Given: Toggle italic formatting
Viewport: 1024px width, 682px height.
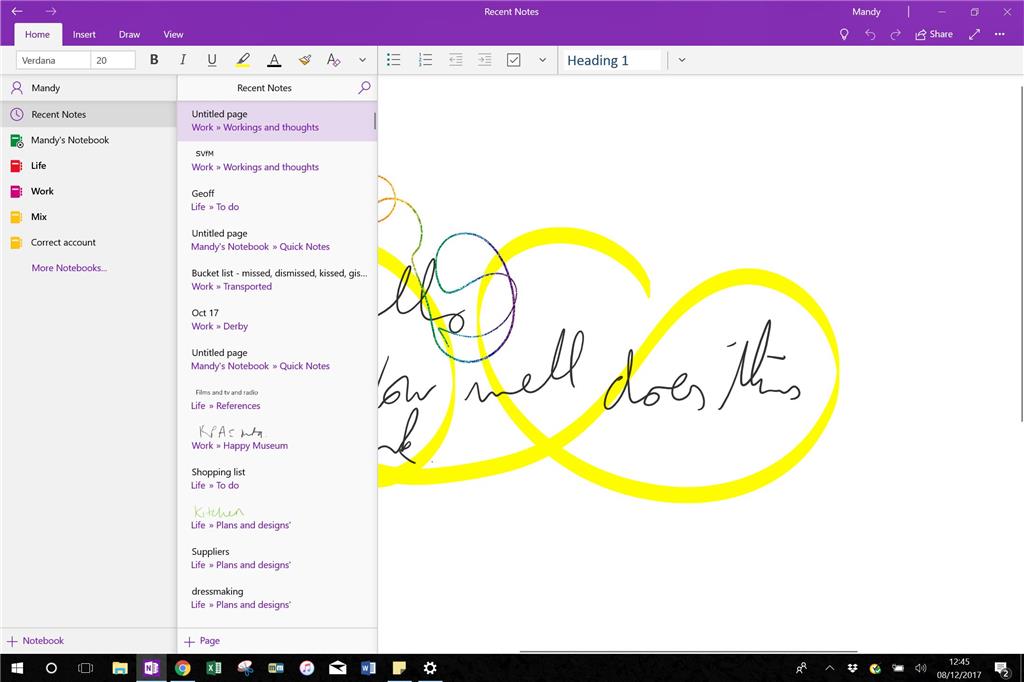Looking at the screenshot, I should pos(183,59).
